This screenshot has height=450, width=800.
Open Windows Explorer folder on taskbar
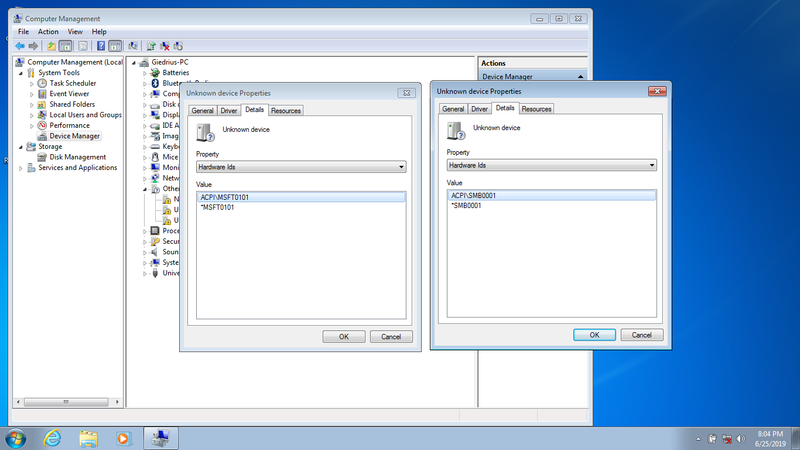point(88,438)
